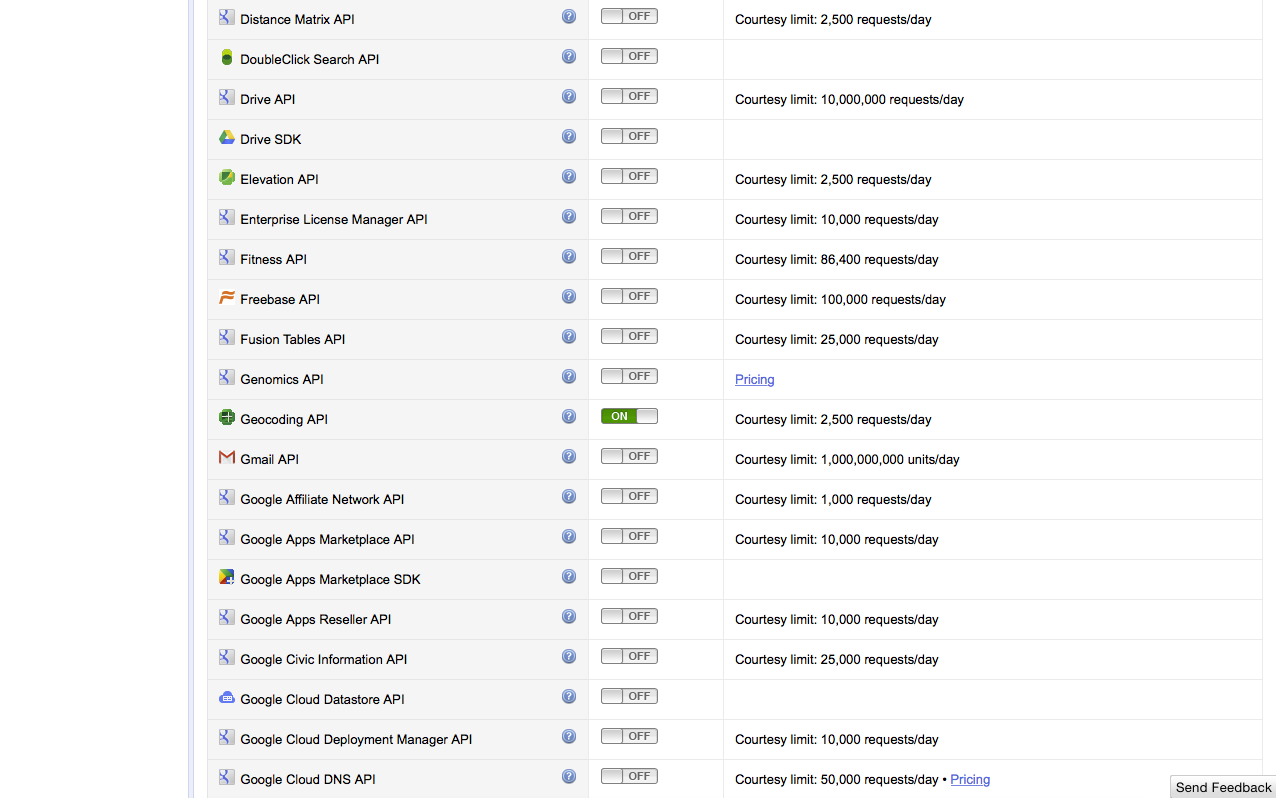1276x798 pixels.
Task: Turn off the Geocoding API switch
Action: coord(629,416)
